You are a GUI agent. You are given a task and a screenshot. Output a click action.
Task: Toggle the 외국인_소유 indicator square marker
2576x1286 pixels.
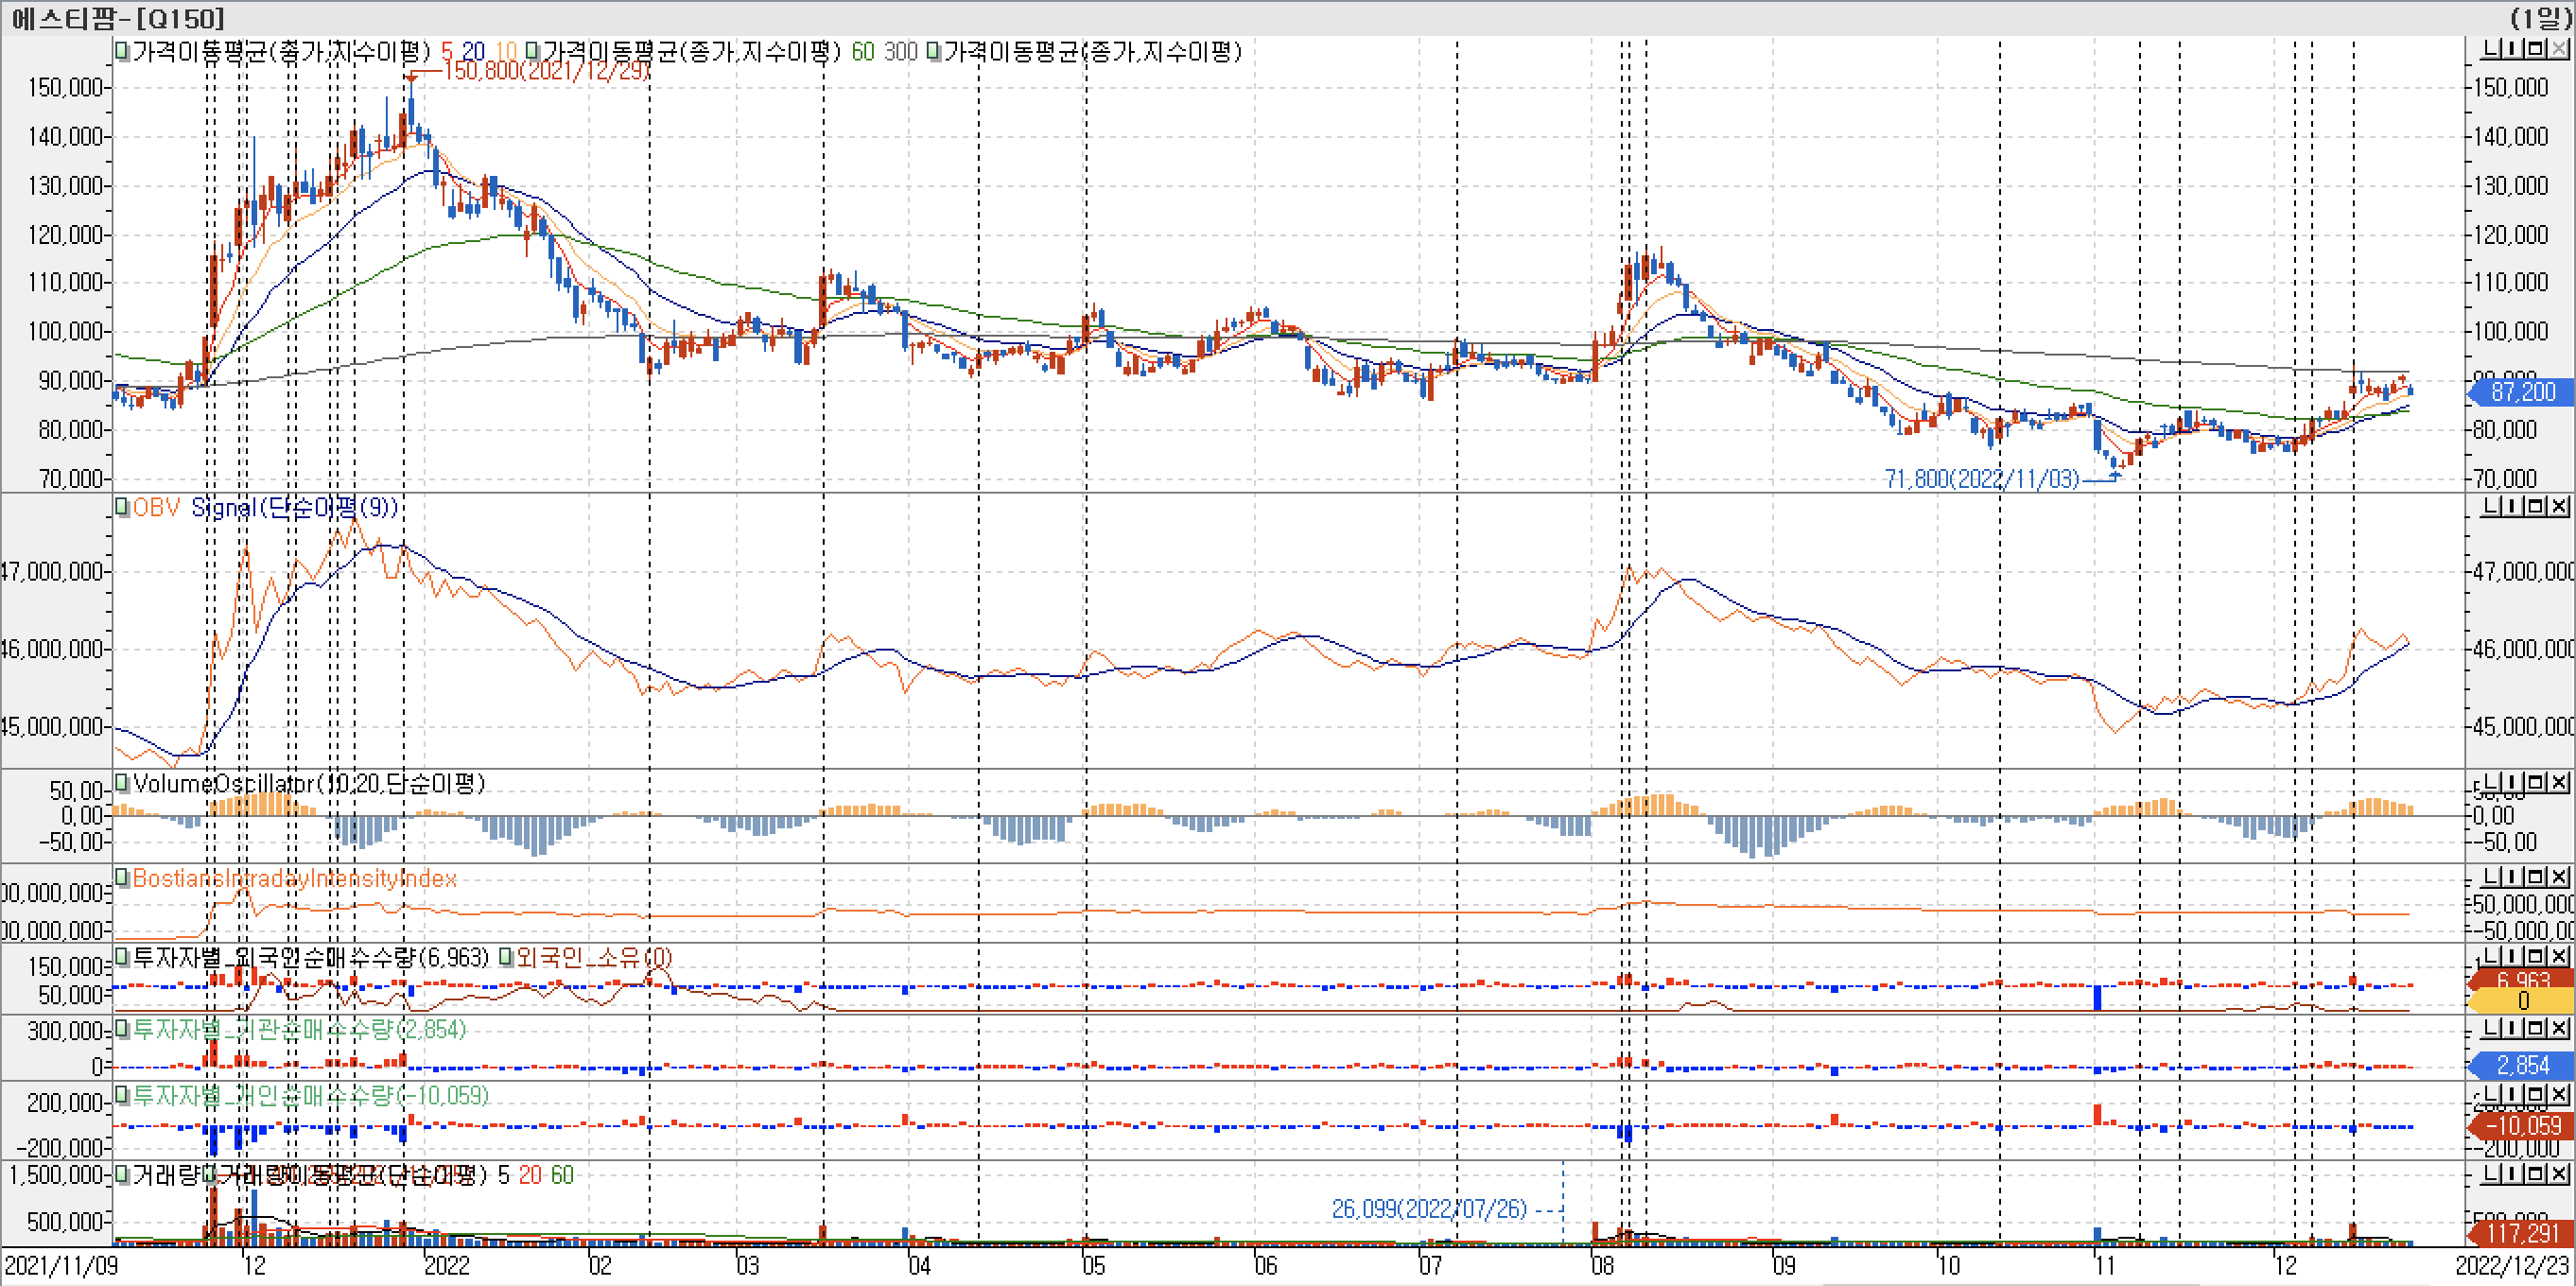(506, 958)
